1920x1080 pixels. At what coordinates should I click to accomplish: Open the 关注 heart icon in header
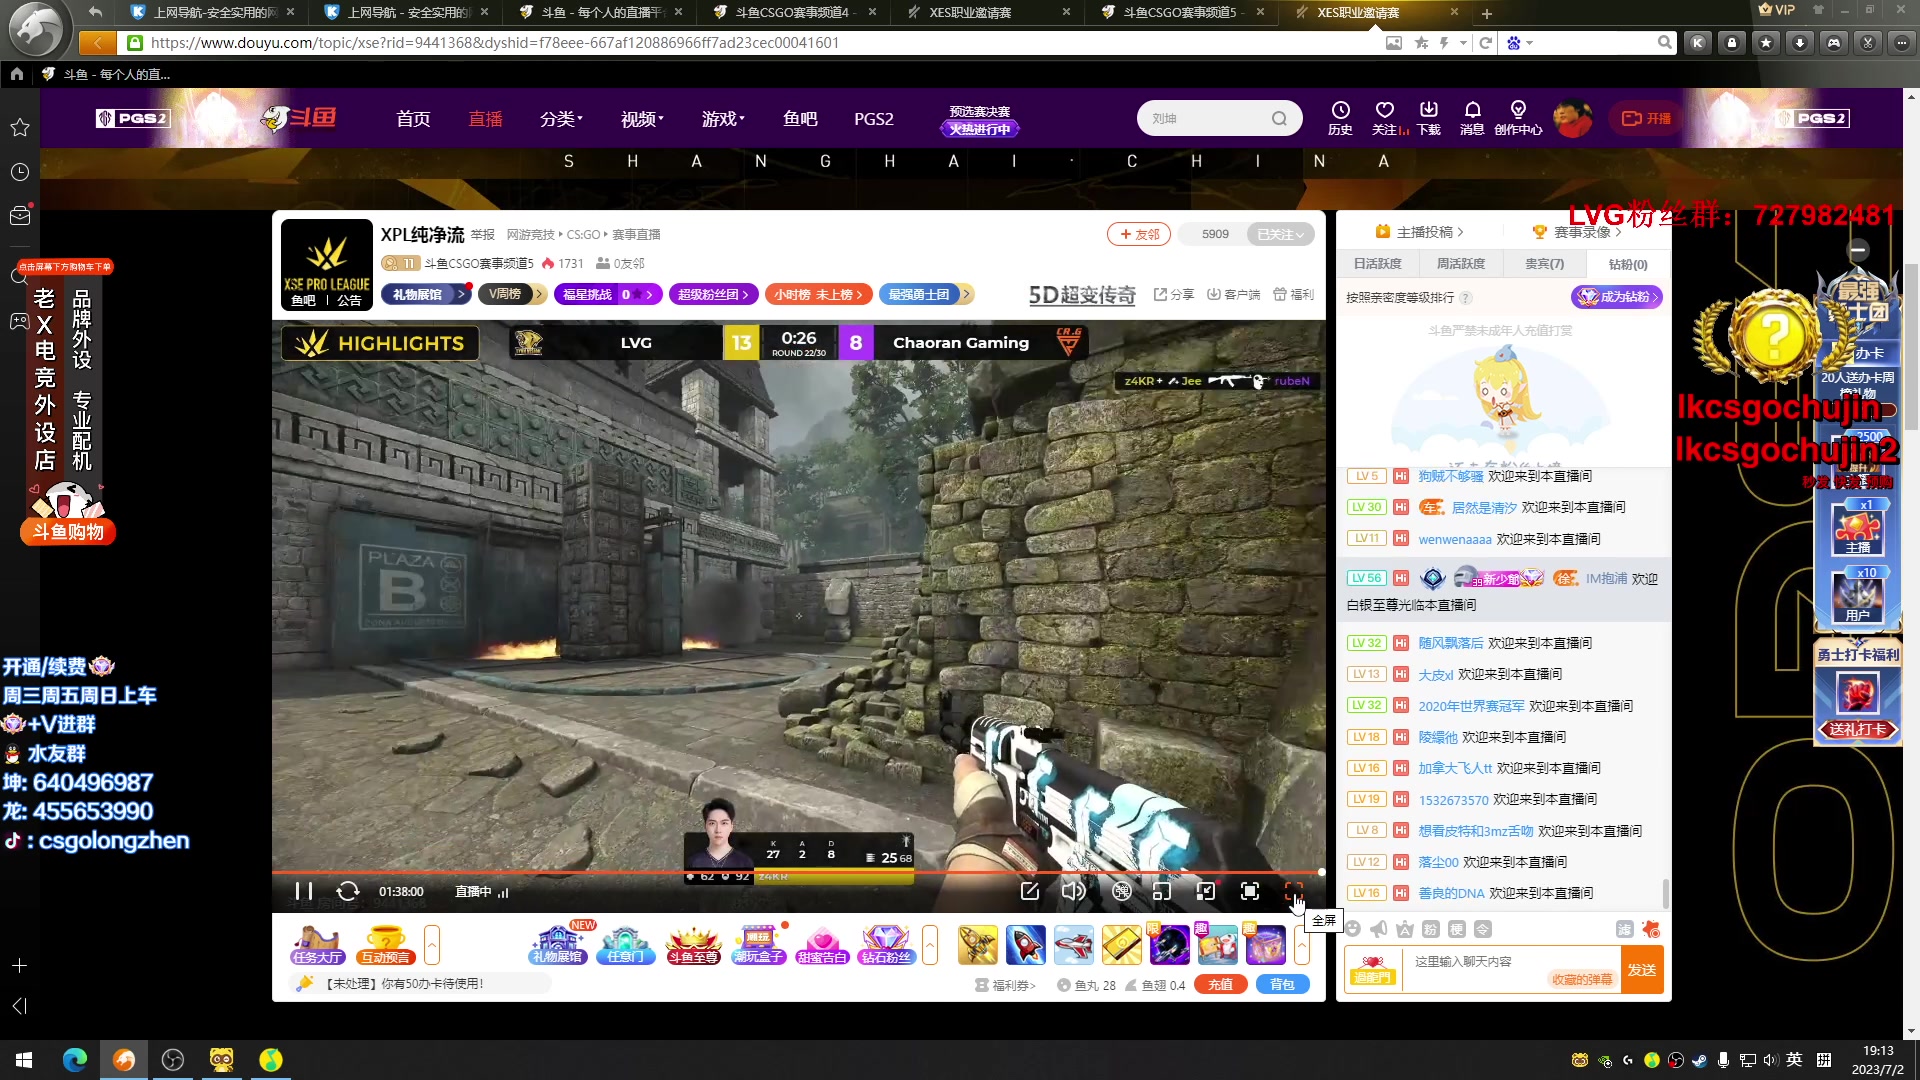pos(1385,118)
